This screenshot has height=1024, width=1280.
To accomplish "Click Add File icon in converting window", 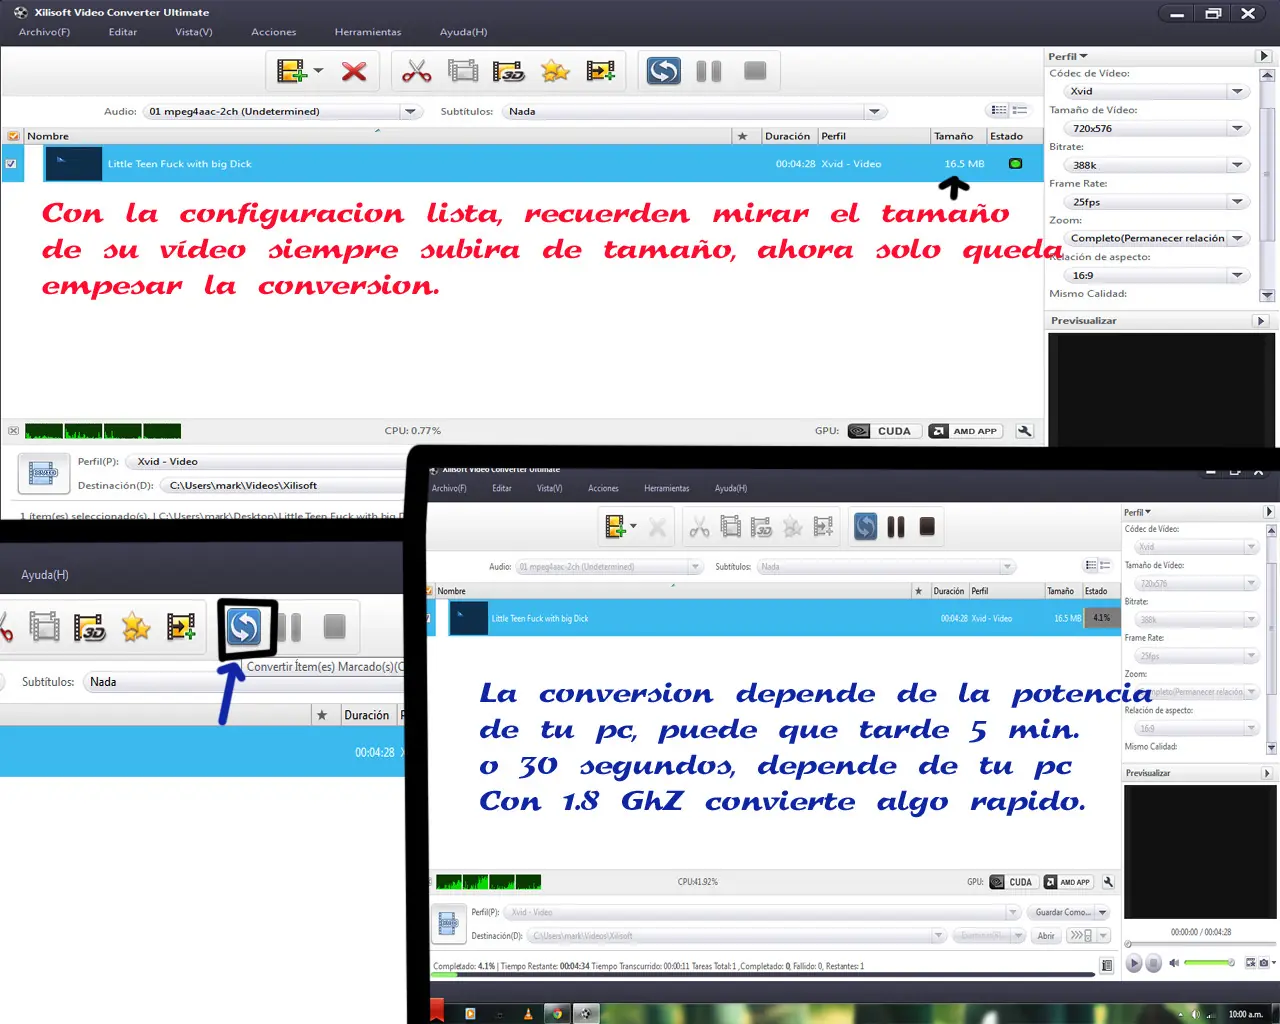I will [615, 526].
